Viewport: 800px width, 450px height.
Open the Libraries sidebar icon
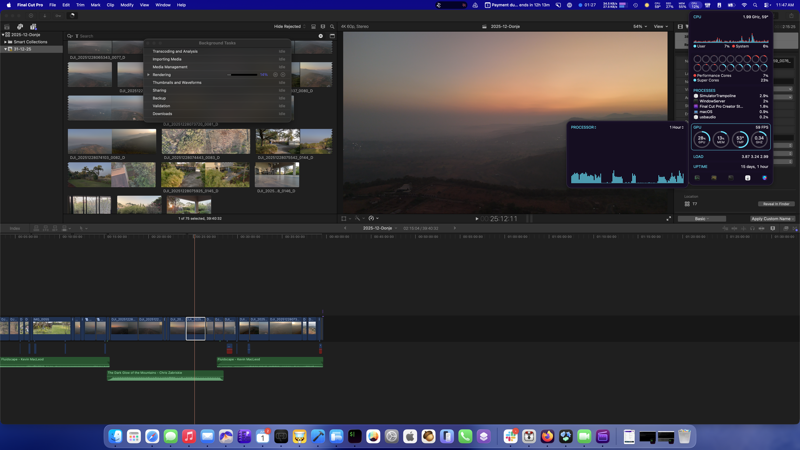click(7, 27)
